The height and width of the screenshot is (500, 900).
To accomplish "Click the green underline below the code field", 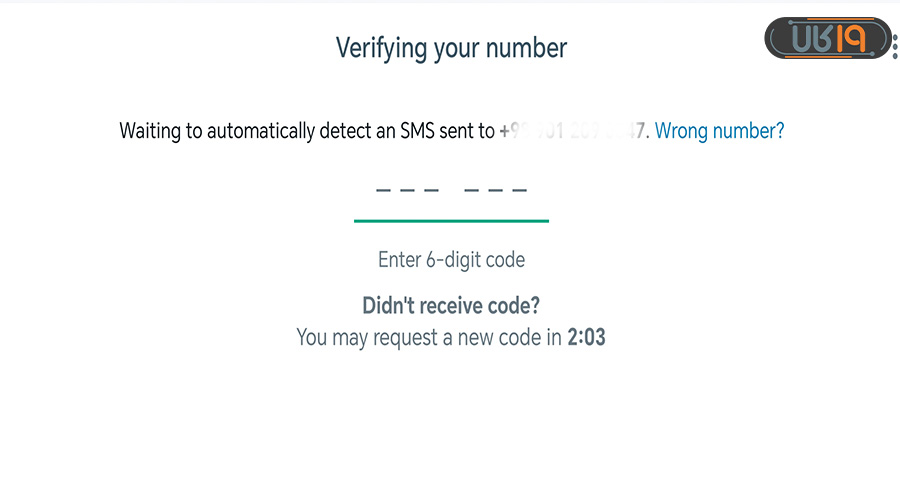I will tap(451, 220).
